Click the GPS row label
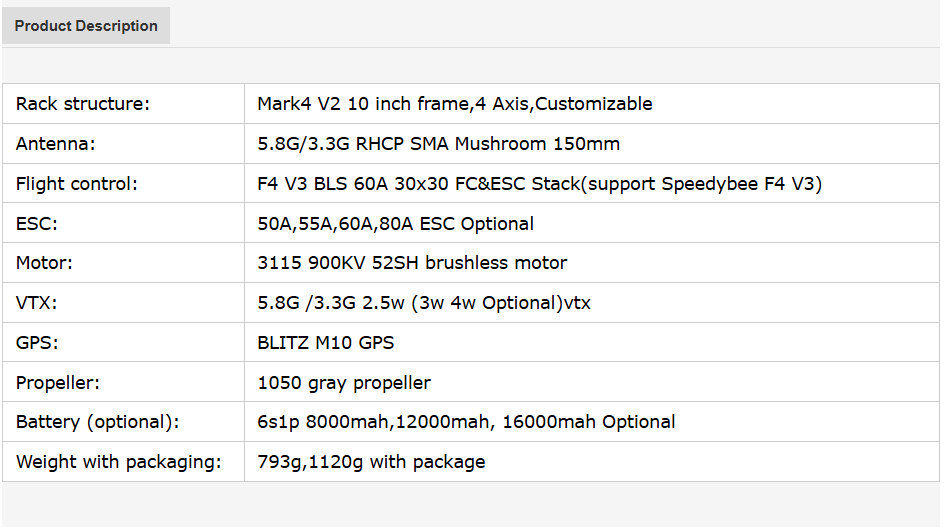Image resolution: width=944 pixels, height=530 pixels. point(37,343)
